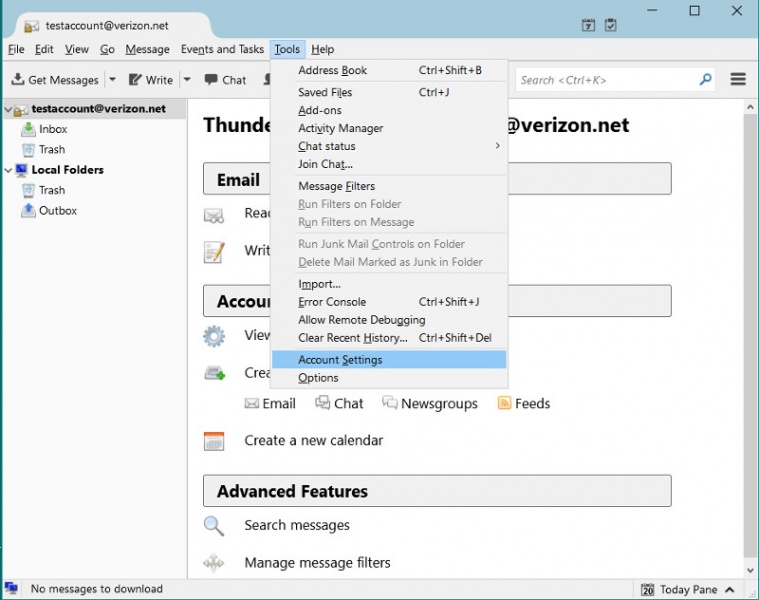
Task: Click the Local Folders computer icon
Action: (x=21, y=170)
